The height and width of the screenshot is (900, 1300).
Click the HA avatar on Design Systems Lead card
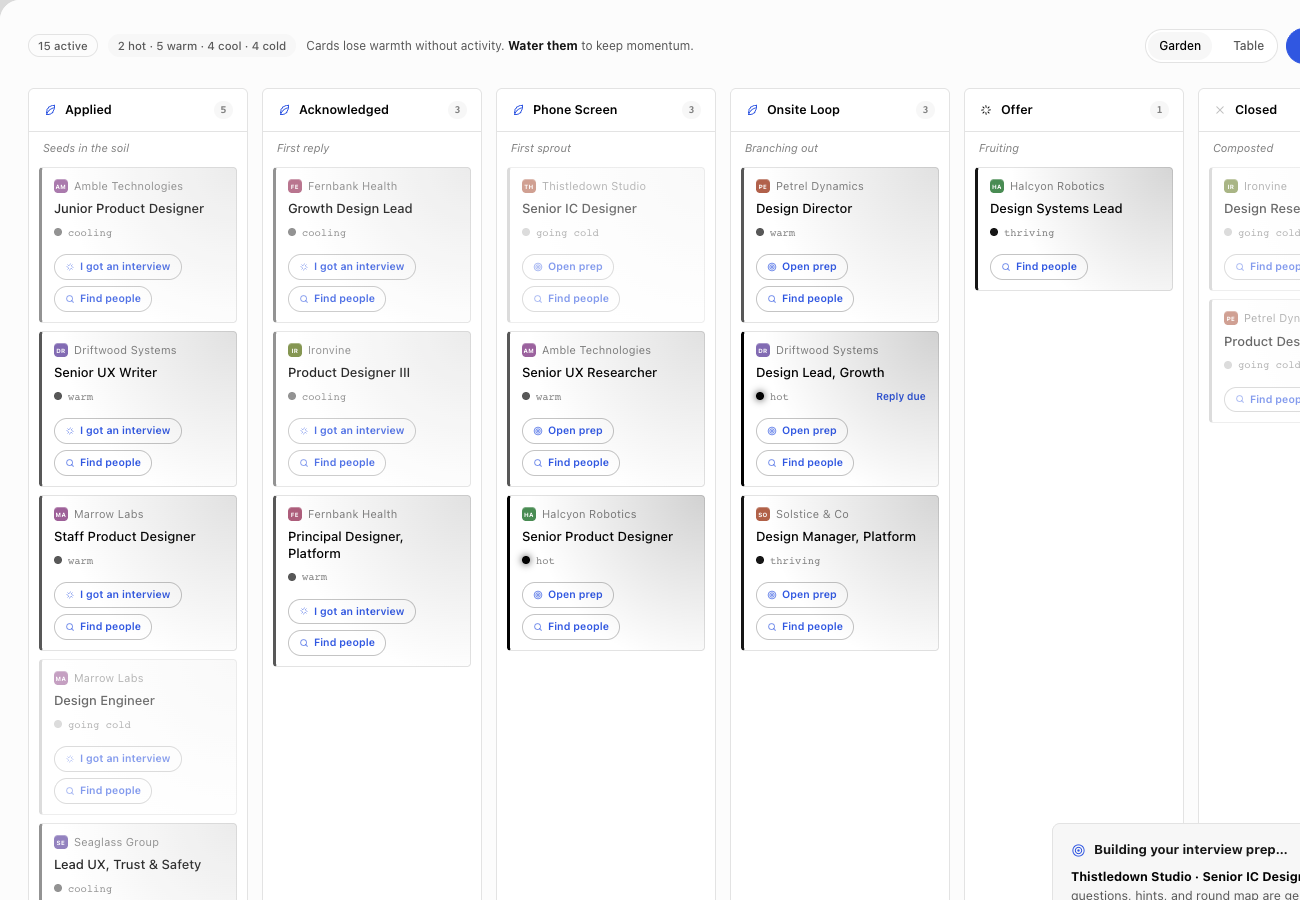[997, 186]
